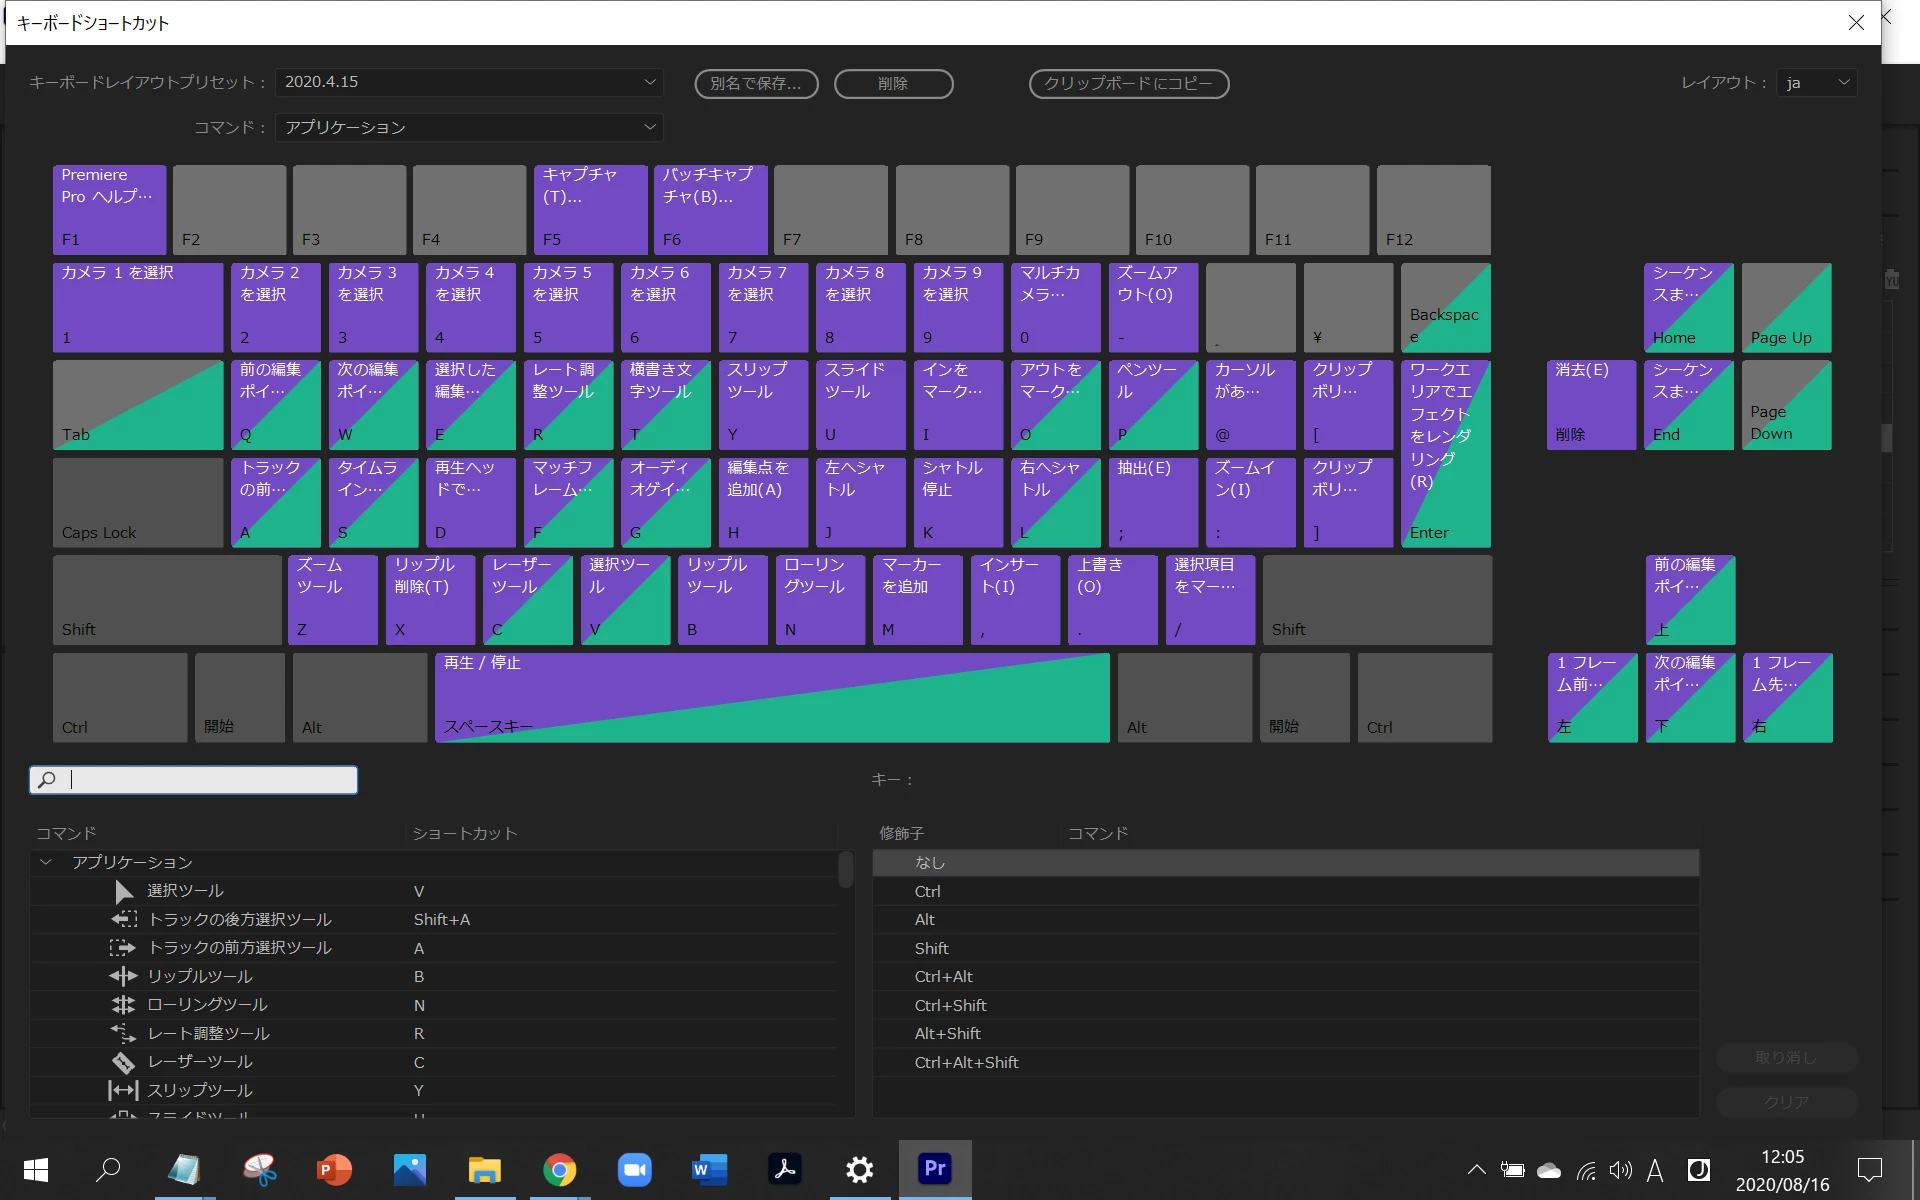Click the Rate Stretch tool icon

click(x=123, y=1033)
